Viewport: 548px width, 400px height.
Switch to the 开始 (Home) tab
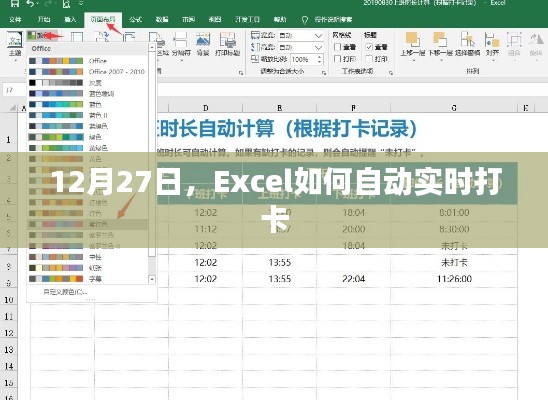point(44,19)
